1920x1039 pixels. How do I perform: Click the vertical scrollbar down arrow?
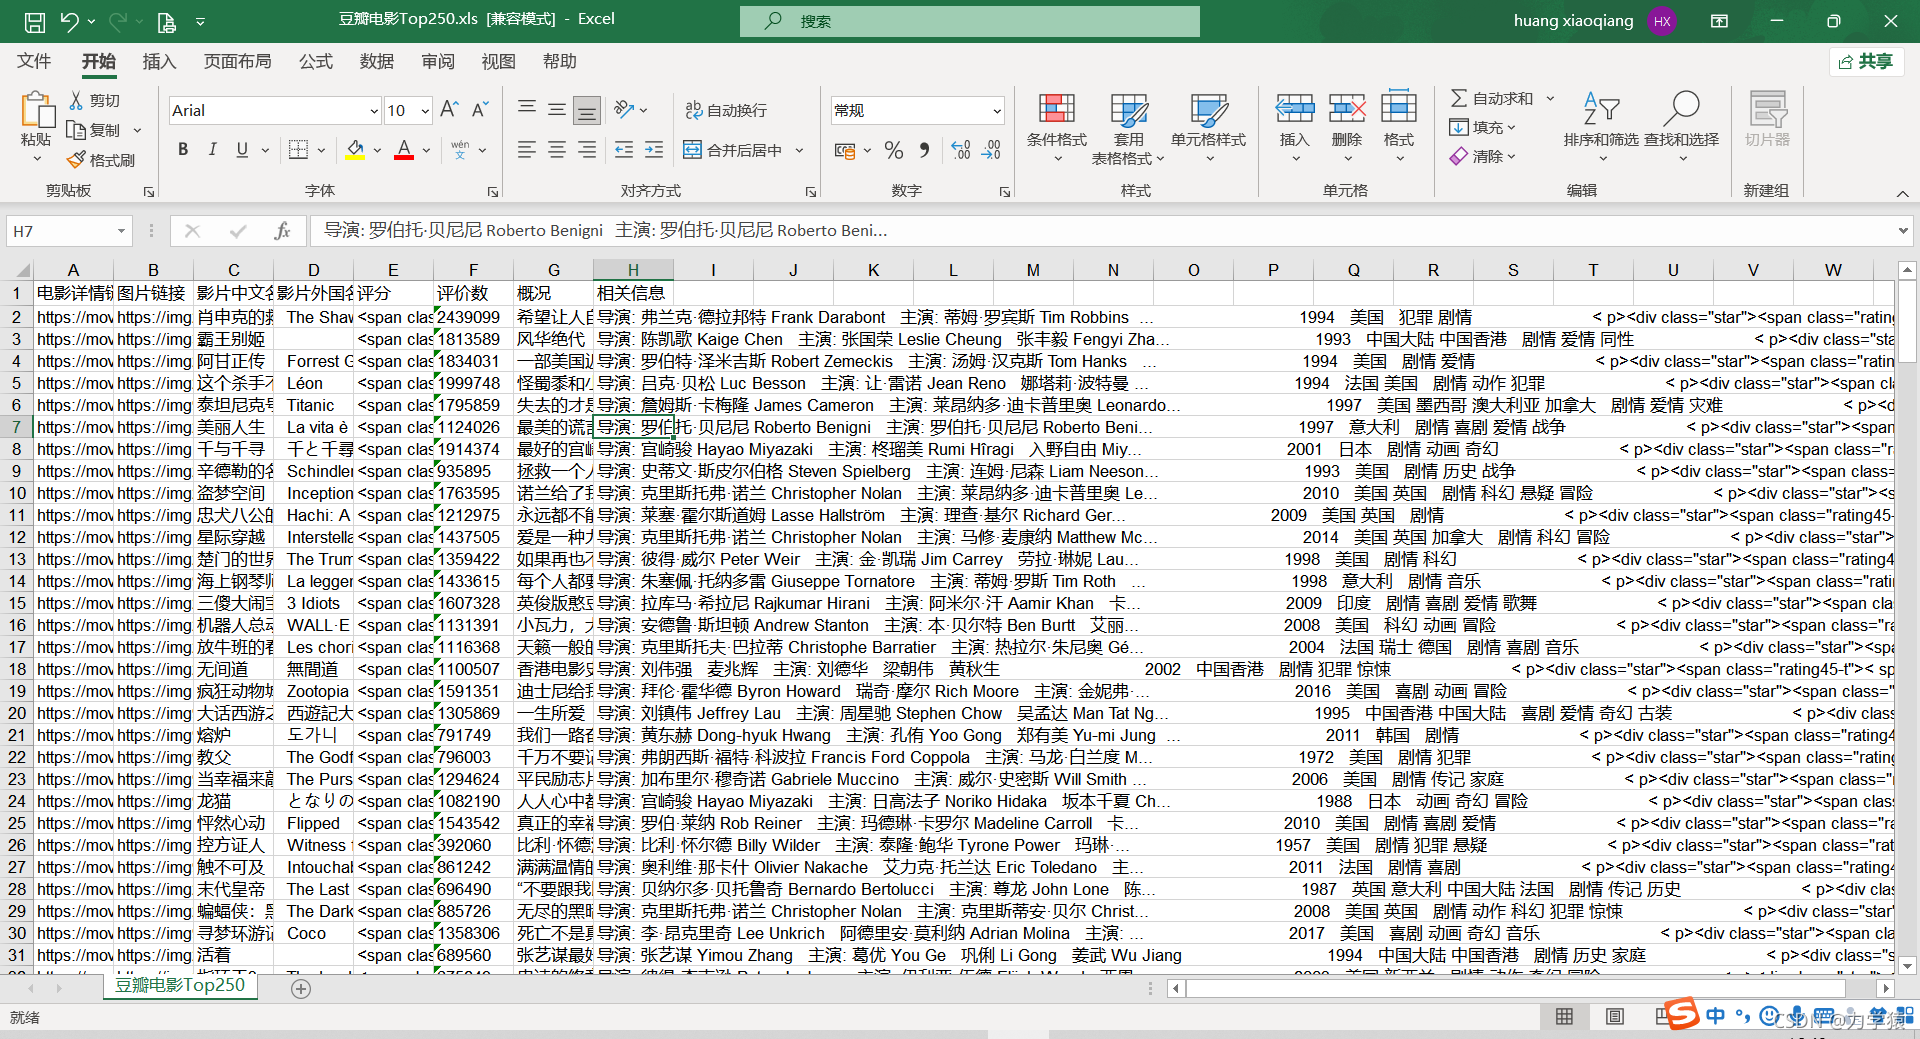pos(1907,965)
